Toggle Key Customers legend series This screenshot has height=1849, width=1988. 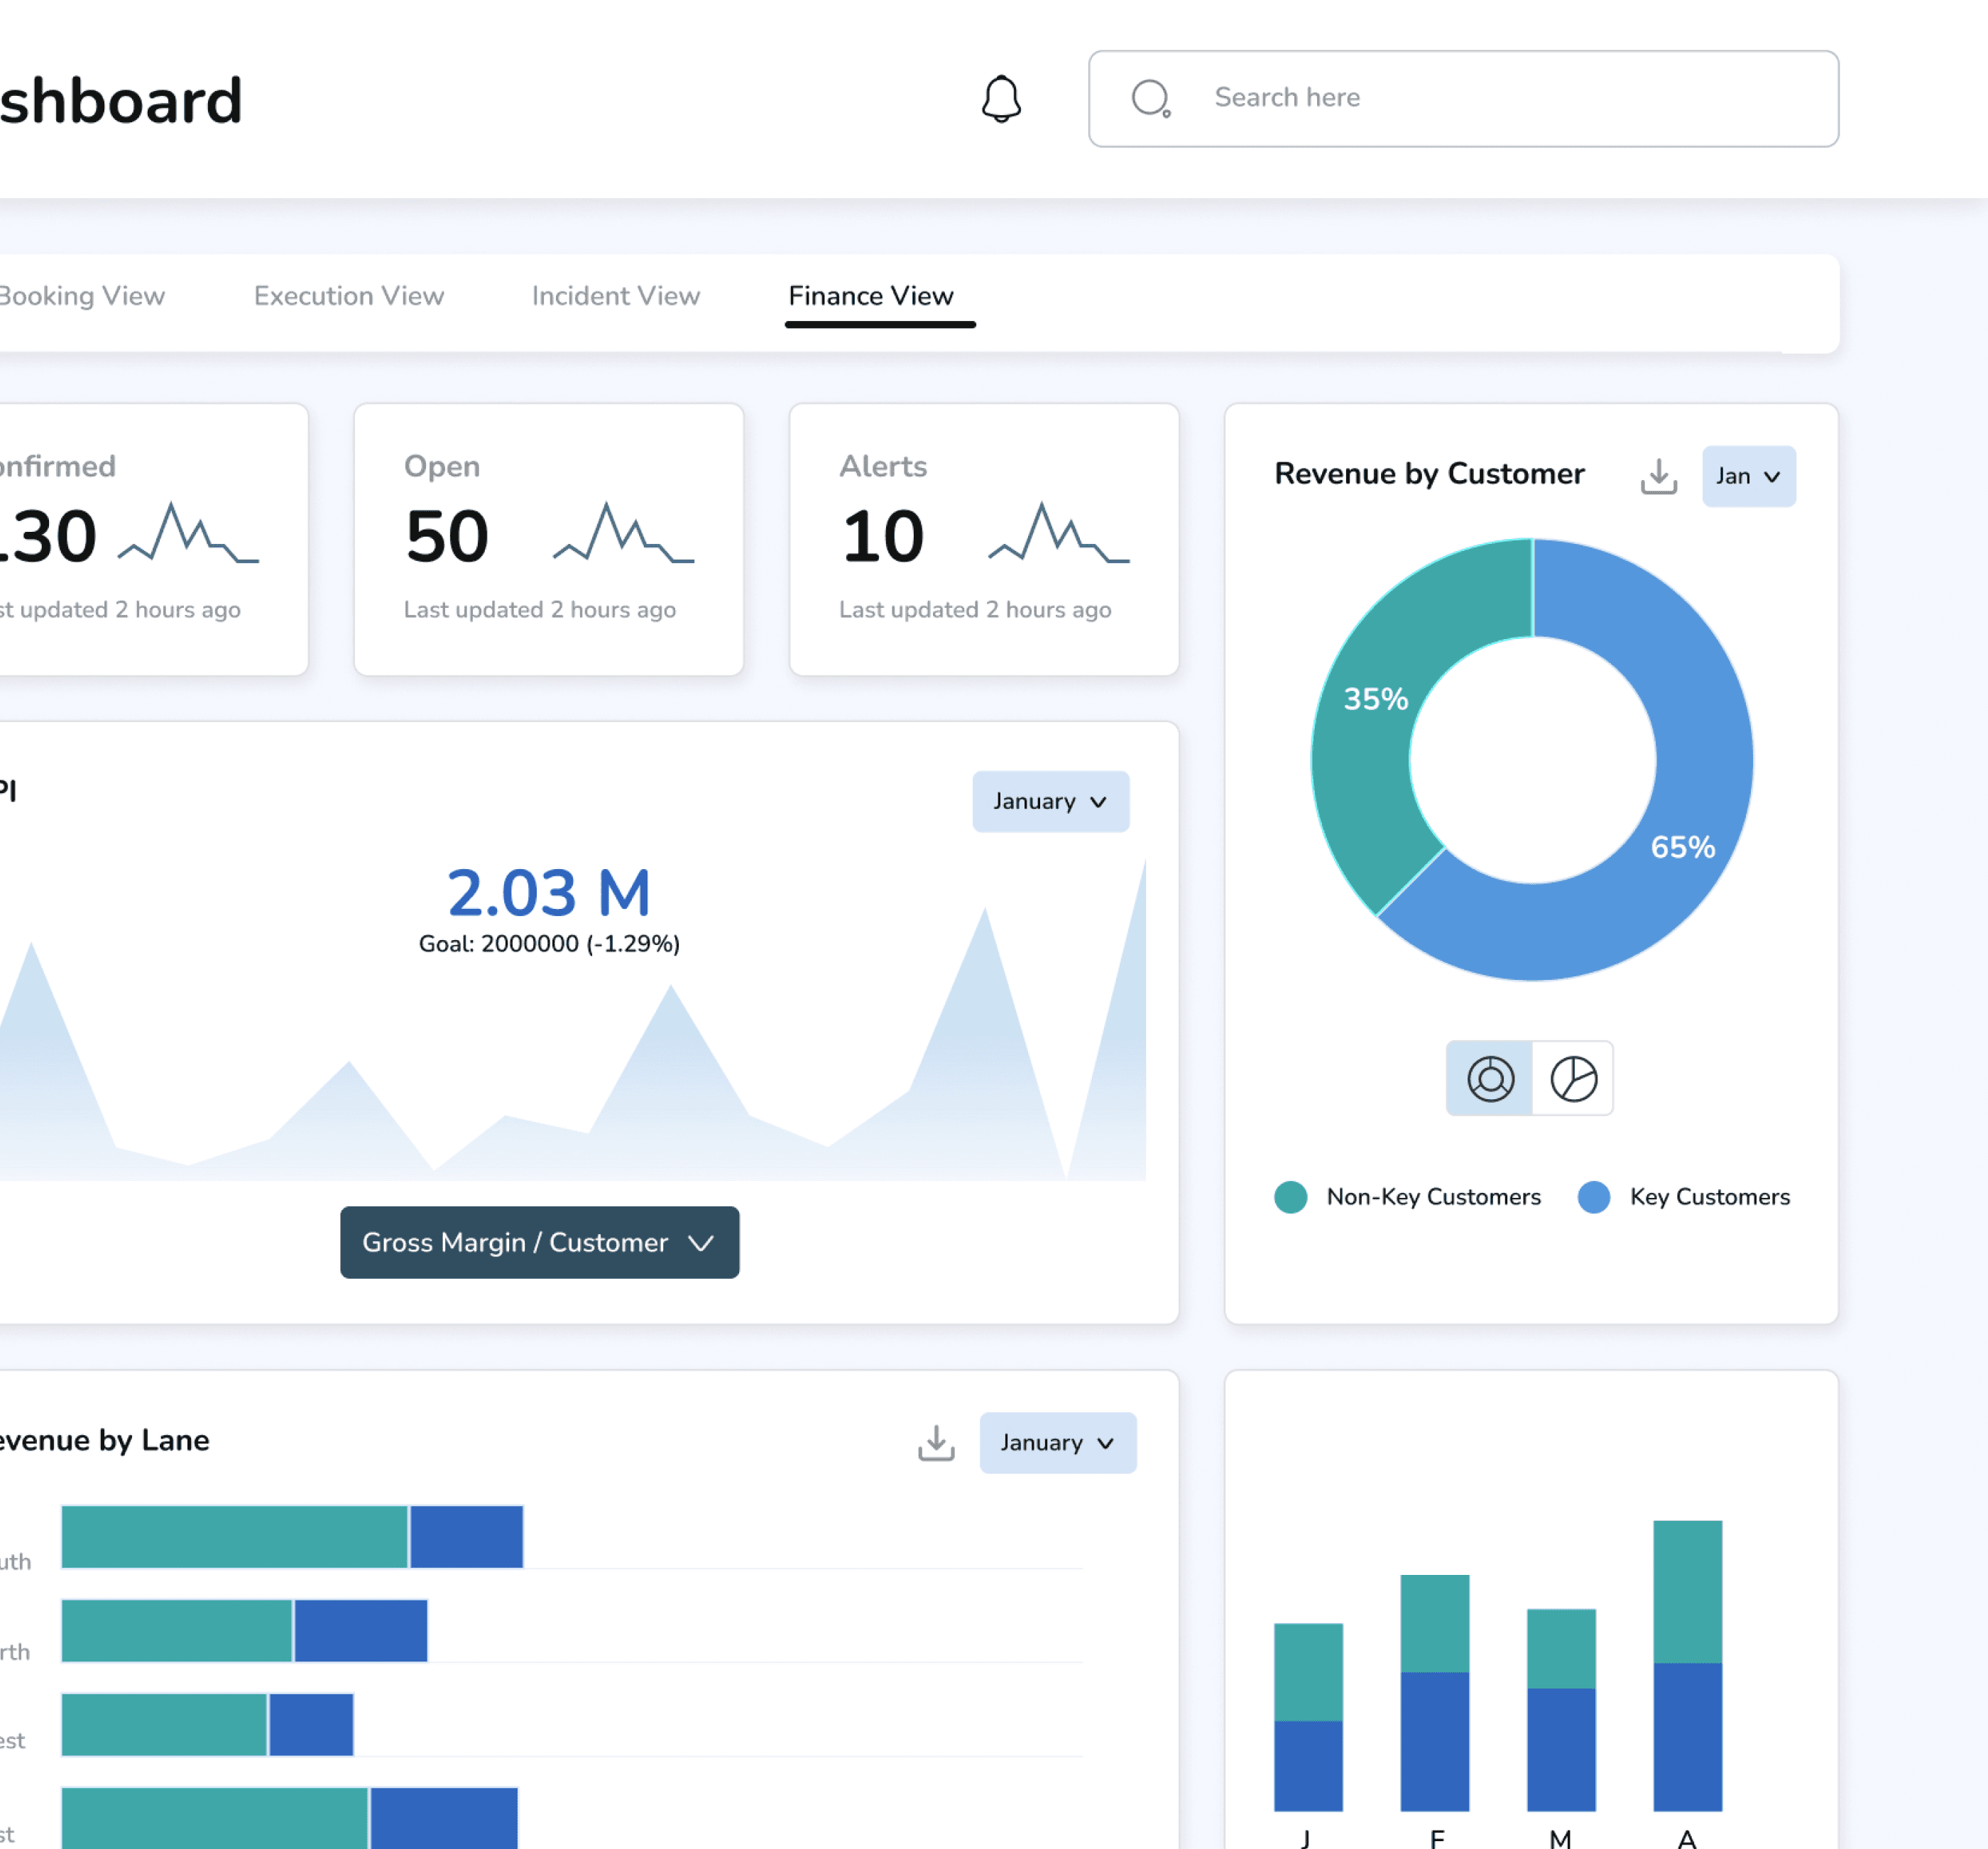pos(1709,1197)
